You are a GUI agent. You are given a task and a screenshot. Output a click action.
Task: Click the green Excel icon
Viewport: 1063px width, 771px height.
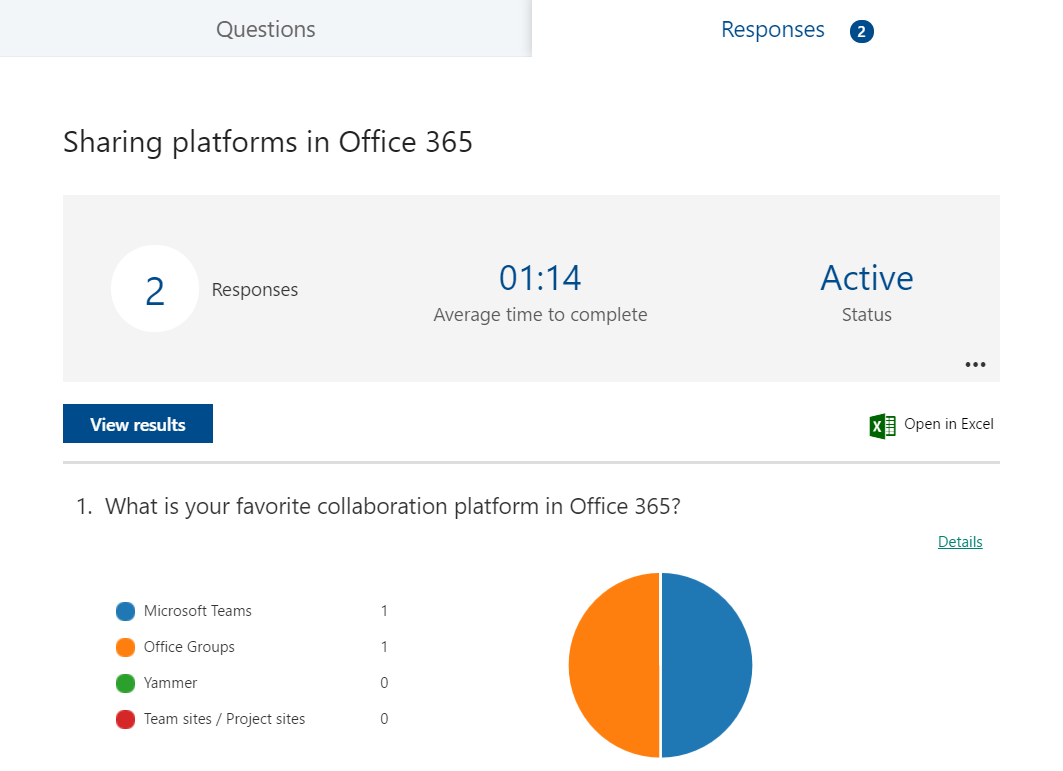(x=882, y=426)
